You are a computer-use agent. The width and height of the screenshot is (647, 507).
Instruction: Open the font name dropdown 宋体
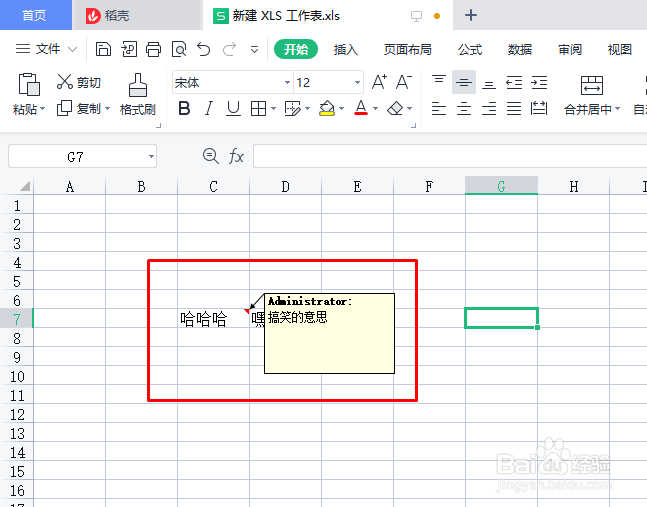(x=288, y=83)
